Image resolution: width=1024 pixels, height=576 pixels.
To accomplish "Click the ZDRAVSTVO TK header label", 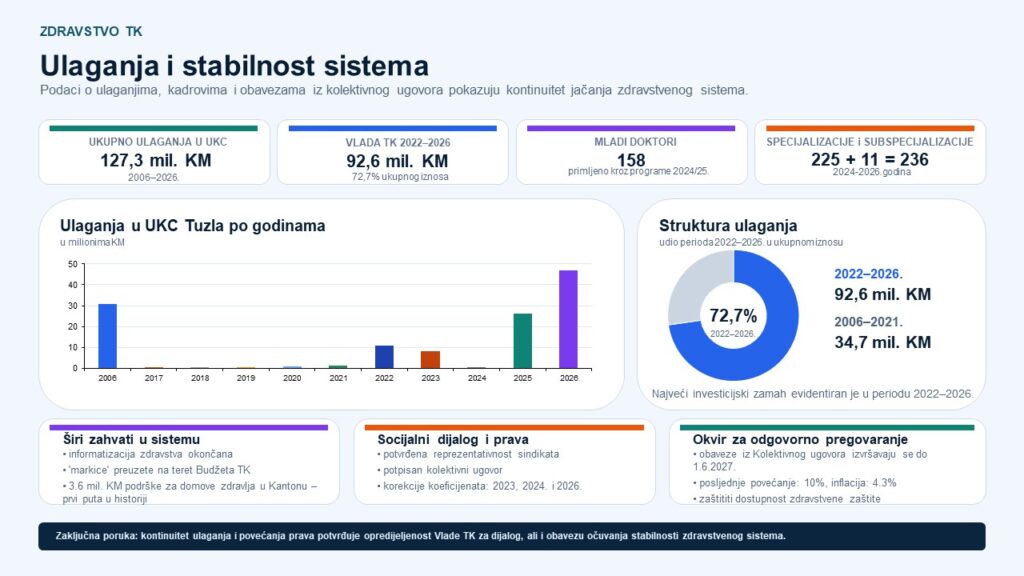I will pyautogui.click(x=91, y=31).
